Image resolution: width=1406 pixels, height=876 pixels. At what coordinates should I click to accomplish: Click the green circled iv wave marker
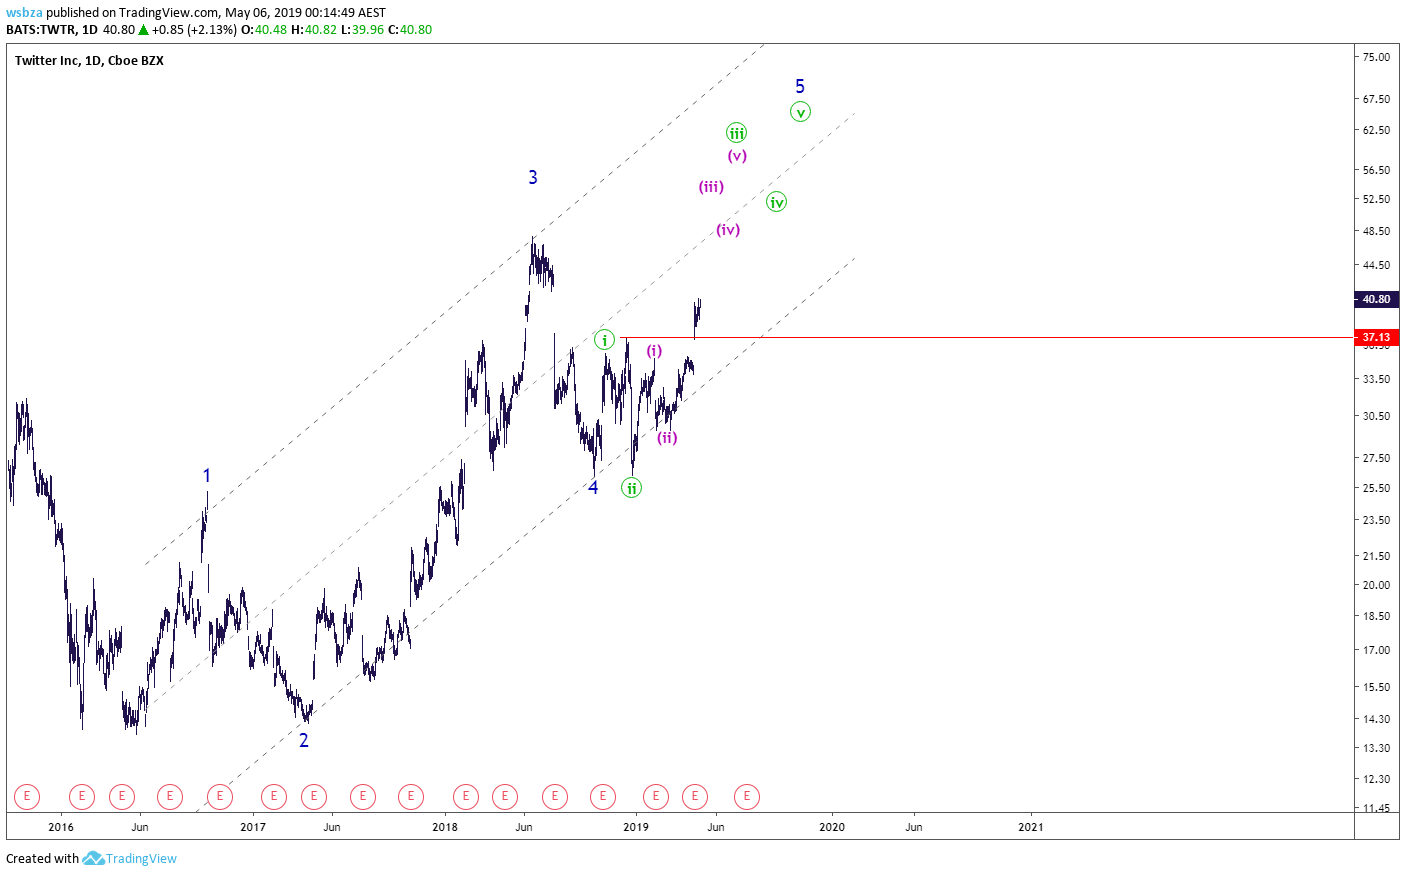click(x=776, y=202)
